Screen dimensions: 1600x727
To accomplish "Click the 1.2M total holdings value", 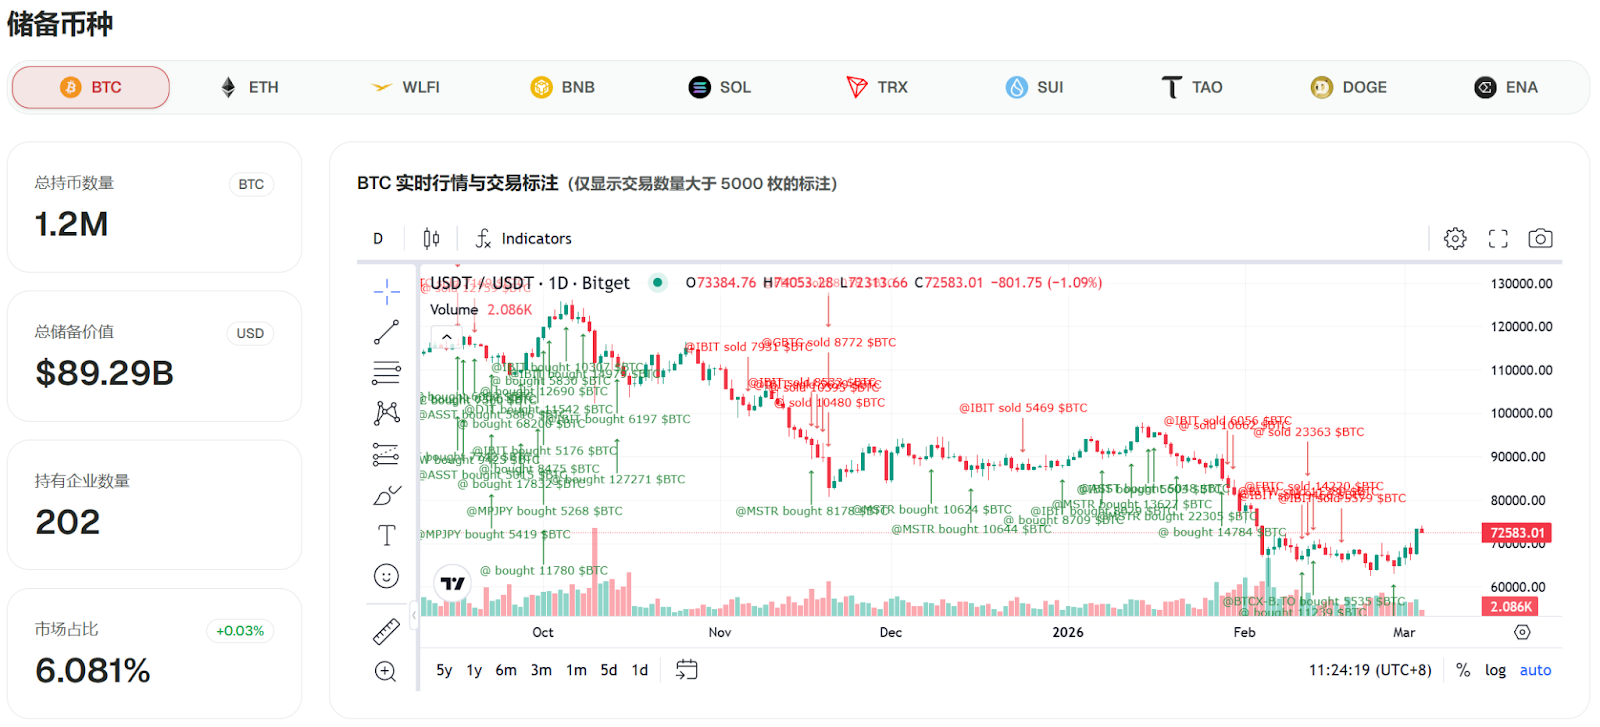I will pos(71,224).
